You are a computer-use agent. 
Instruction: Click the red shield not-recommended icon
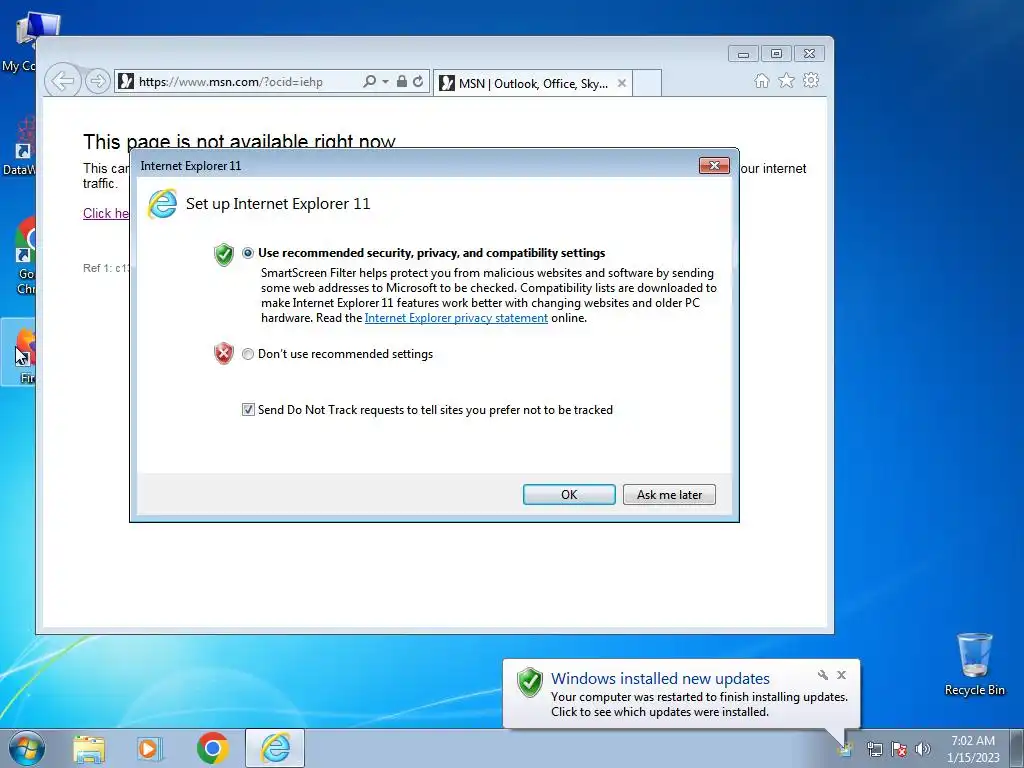[223, 353]
